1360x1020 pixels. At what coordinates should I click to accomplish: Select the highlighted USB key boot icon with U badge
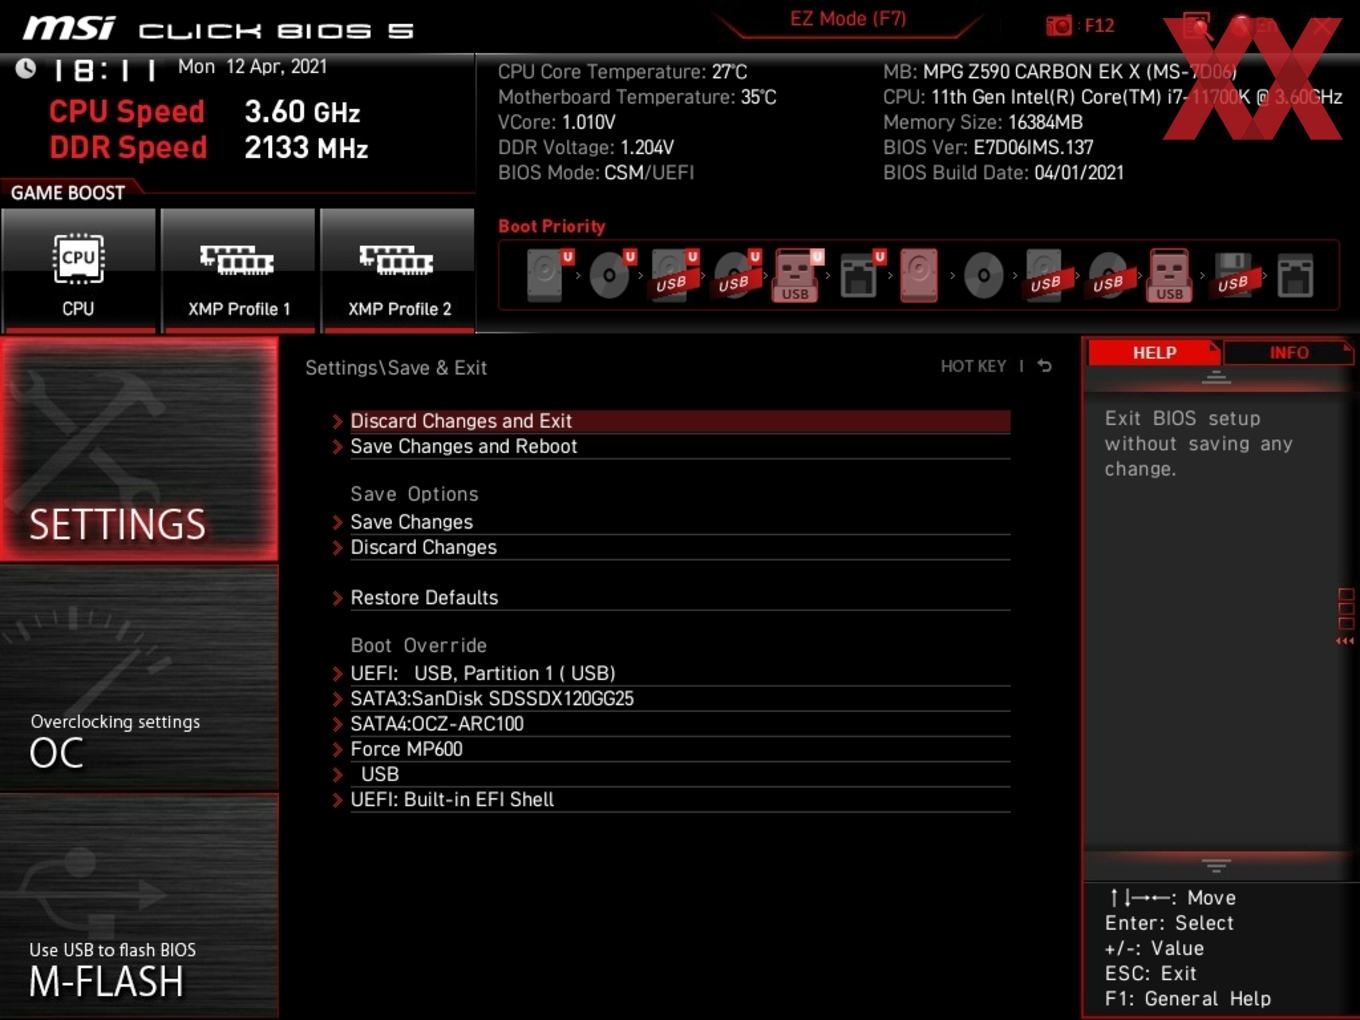(797, 275)
